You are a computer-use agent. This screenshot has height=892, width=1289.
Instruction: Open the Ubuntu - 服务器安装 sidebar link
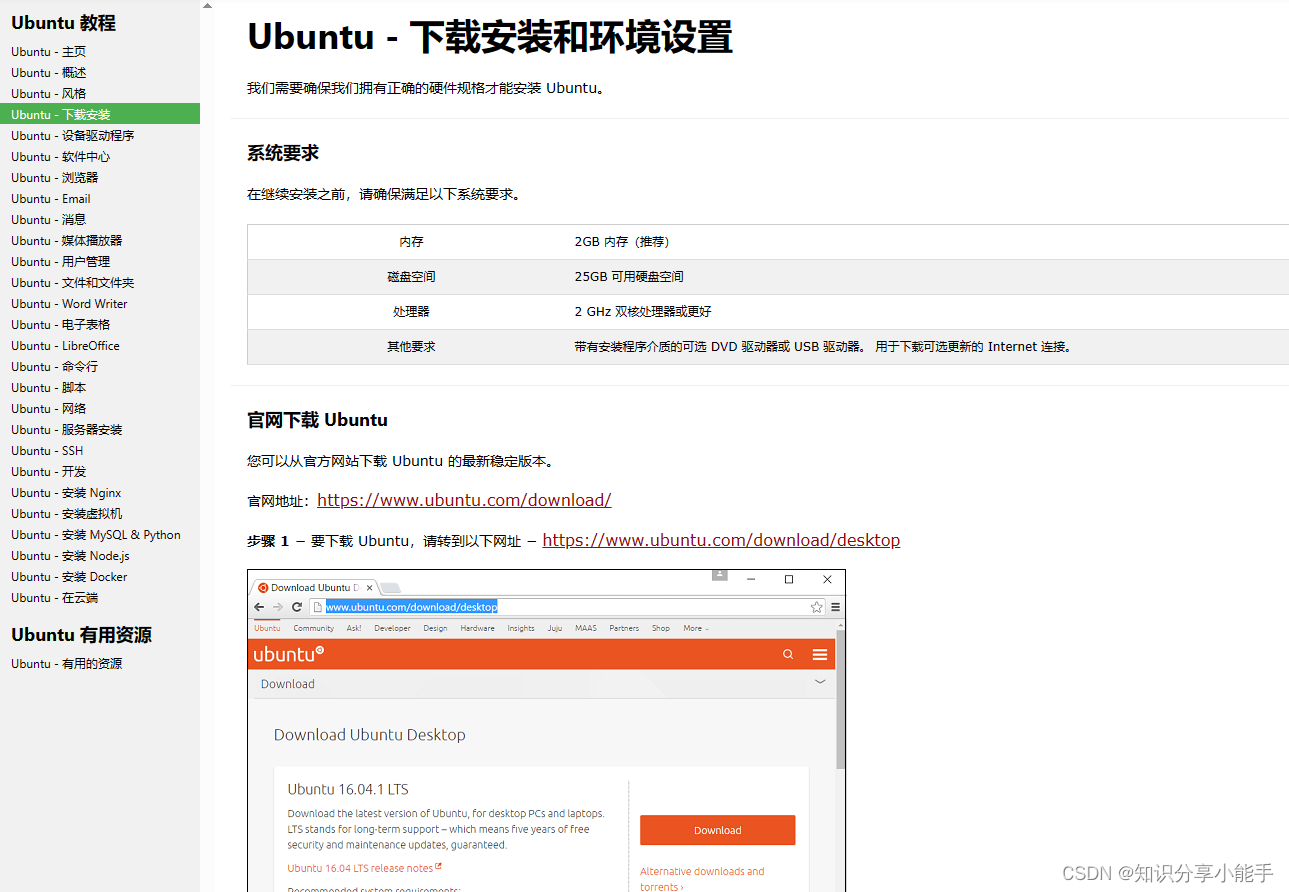67,429
